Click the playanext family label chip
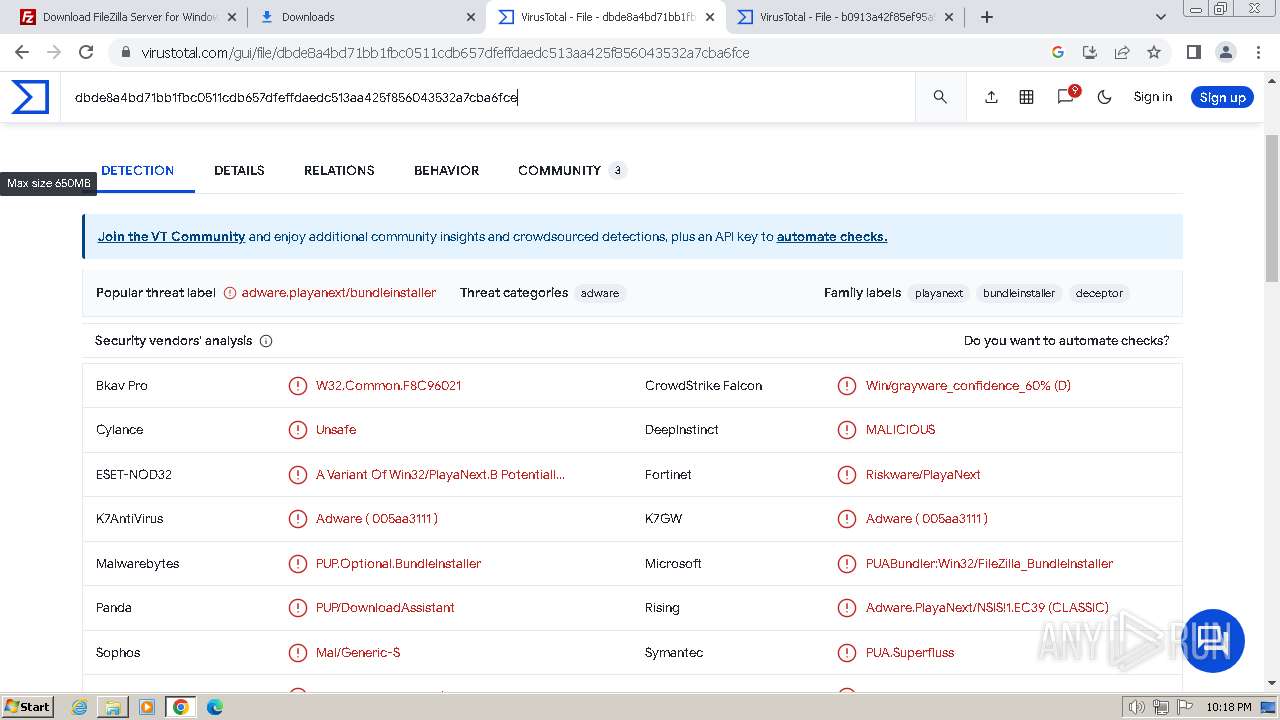The width and height of the screenshot is (1280, 720). [x=939, y=293]
